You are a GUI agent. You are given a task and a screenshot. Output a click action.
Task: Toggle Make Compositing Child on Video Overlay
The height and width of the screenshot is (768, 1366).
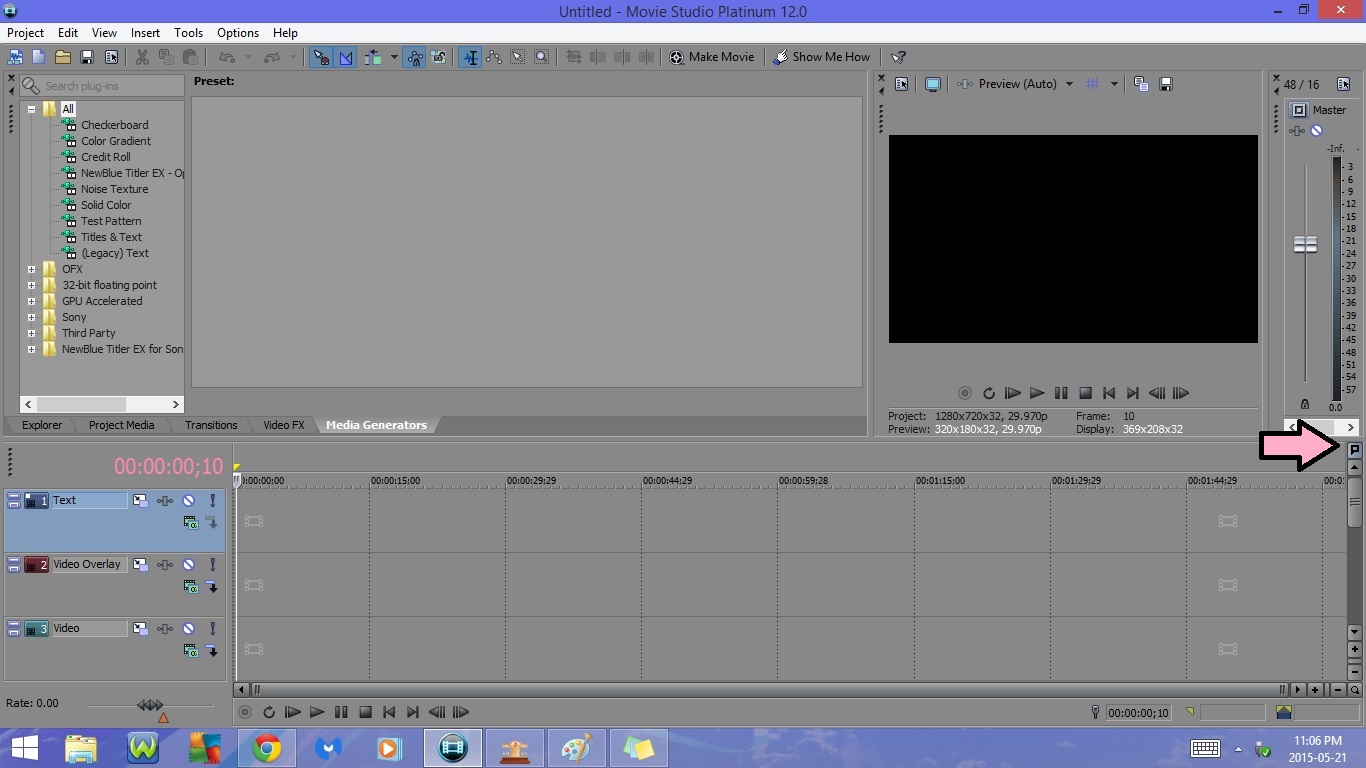(212, 586)
